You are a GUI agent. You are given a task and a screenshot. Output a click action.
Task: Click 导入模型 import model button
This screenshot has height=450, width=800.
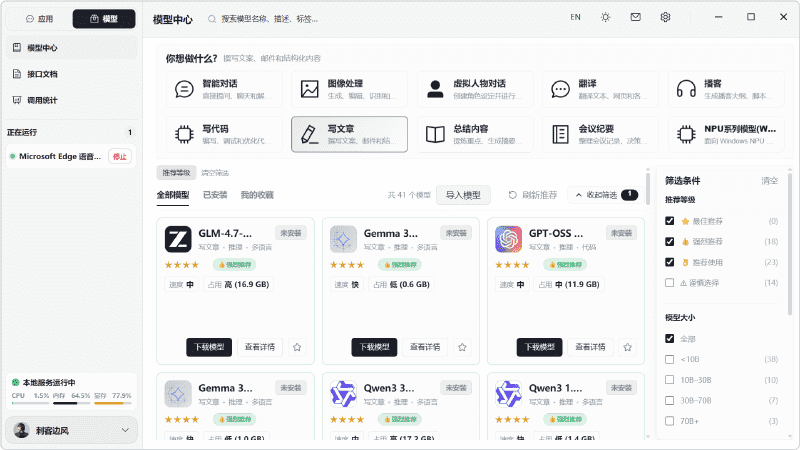(x=463, y=195)
